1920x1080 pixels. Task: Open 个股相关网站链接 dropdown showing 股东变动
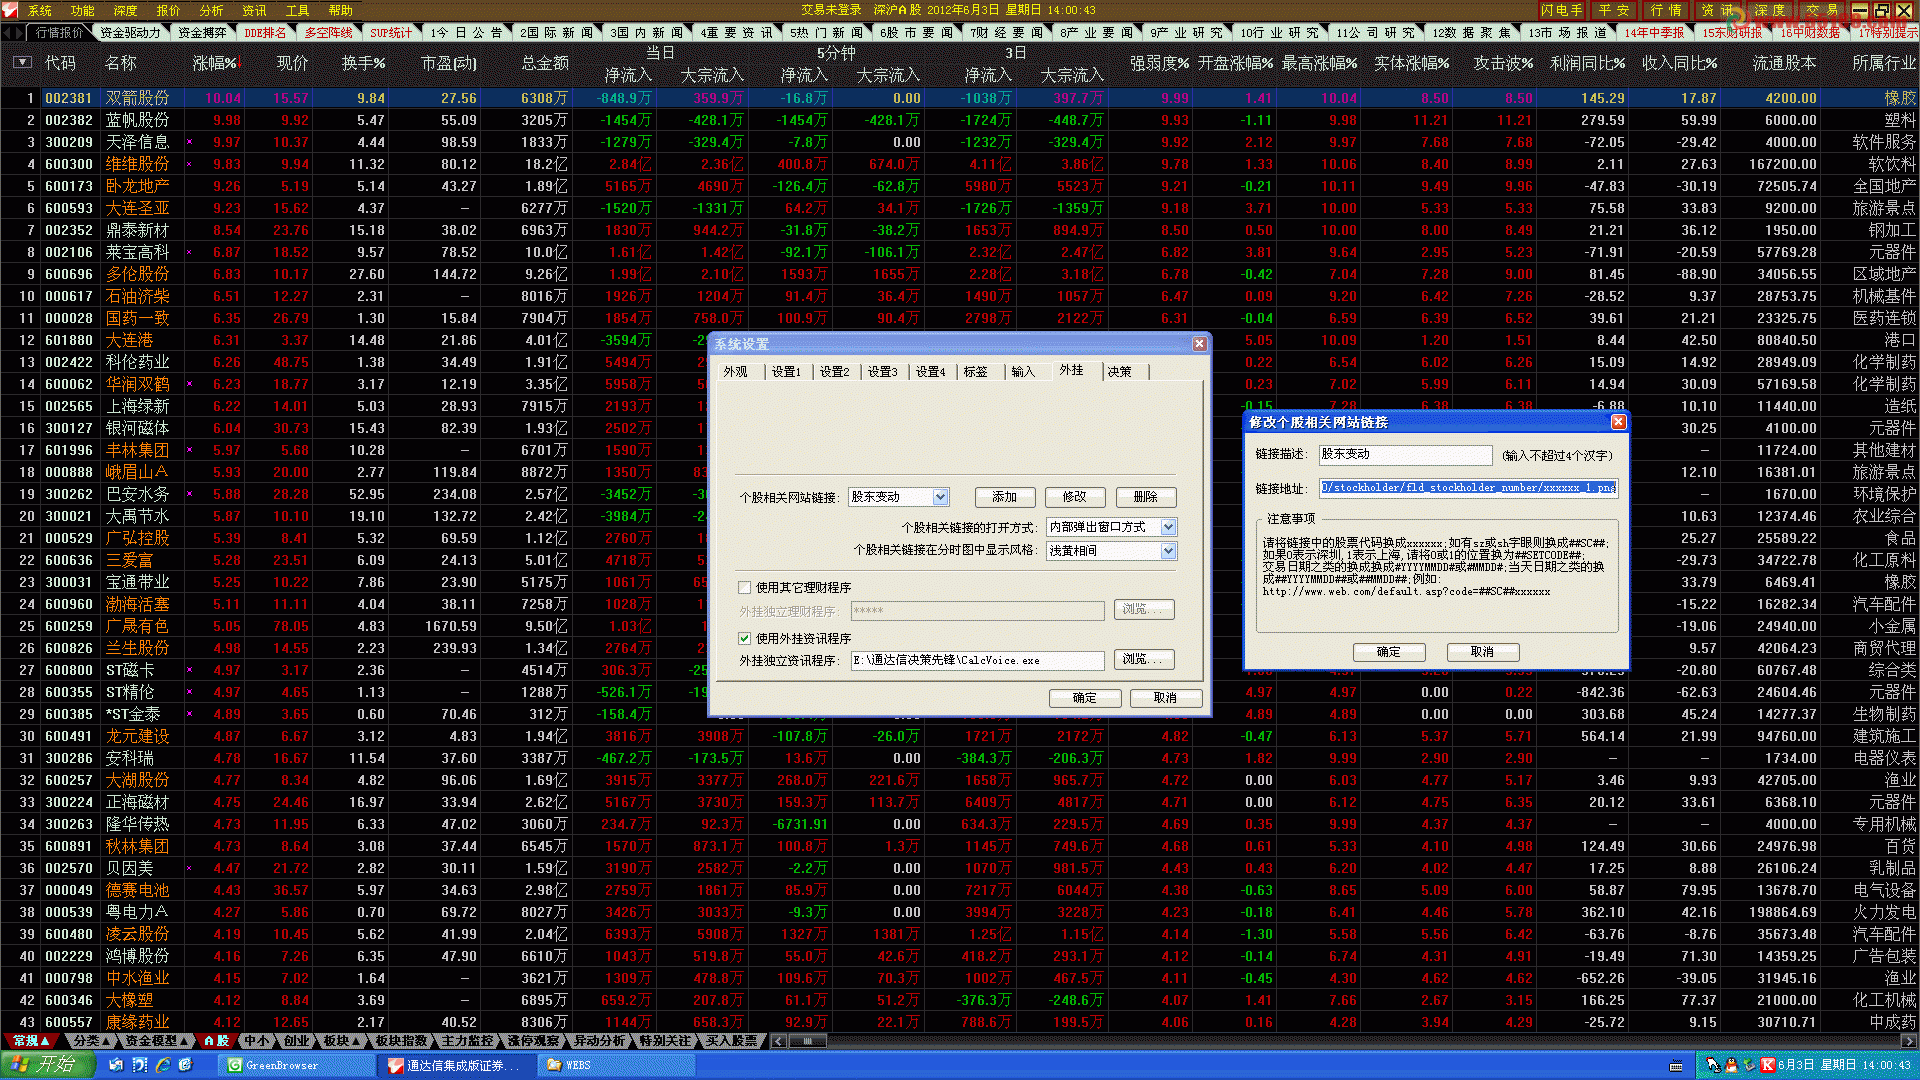click(940, 497)
